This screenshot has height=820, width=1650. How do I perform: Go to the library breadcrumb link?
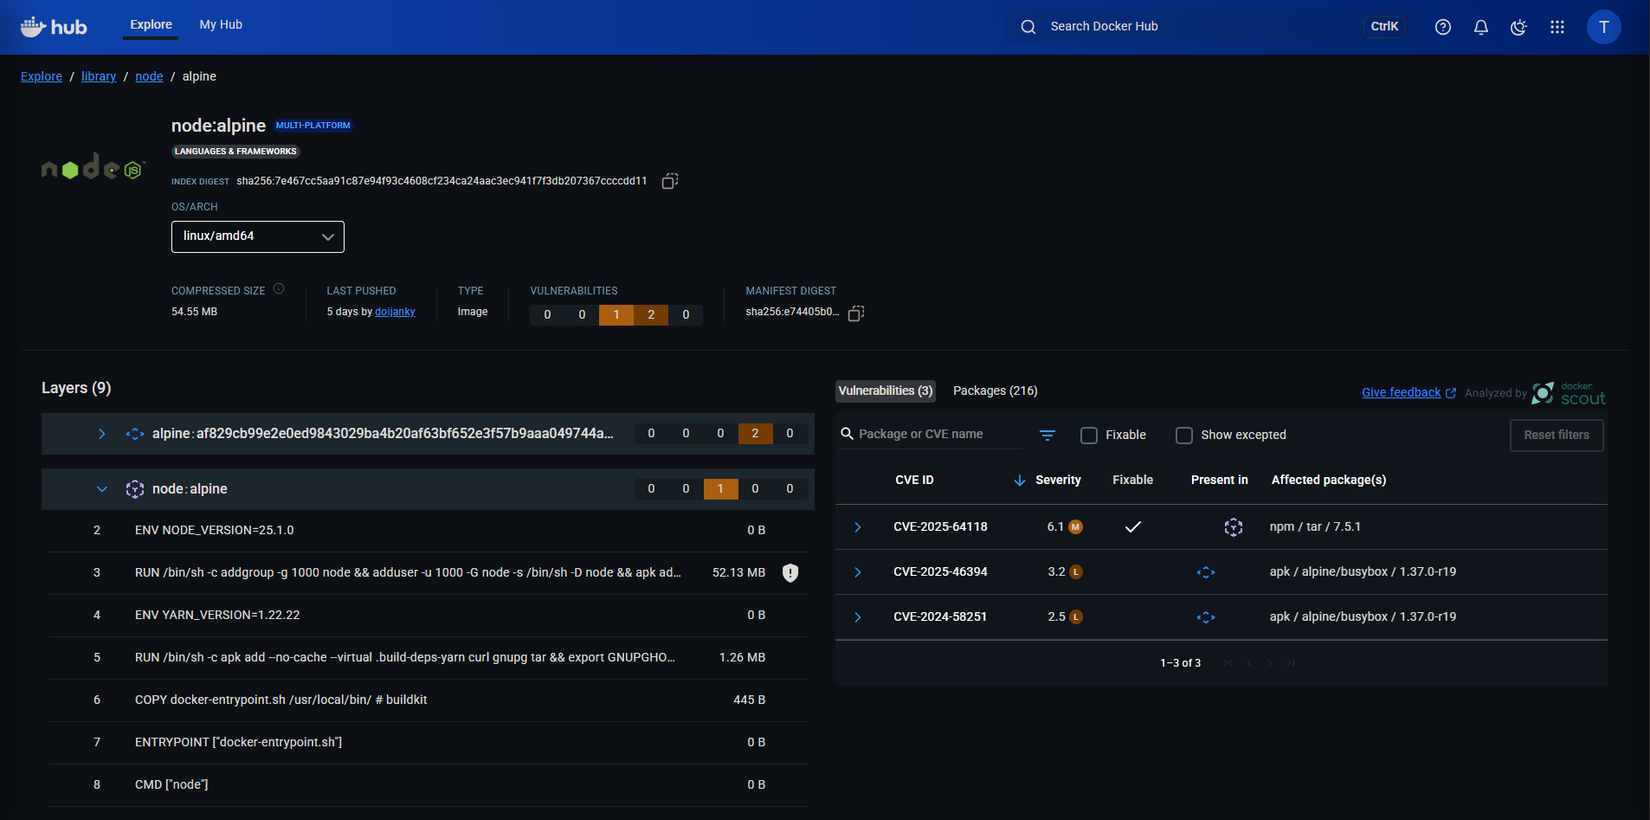click(x=99, y=76)
